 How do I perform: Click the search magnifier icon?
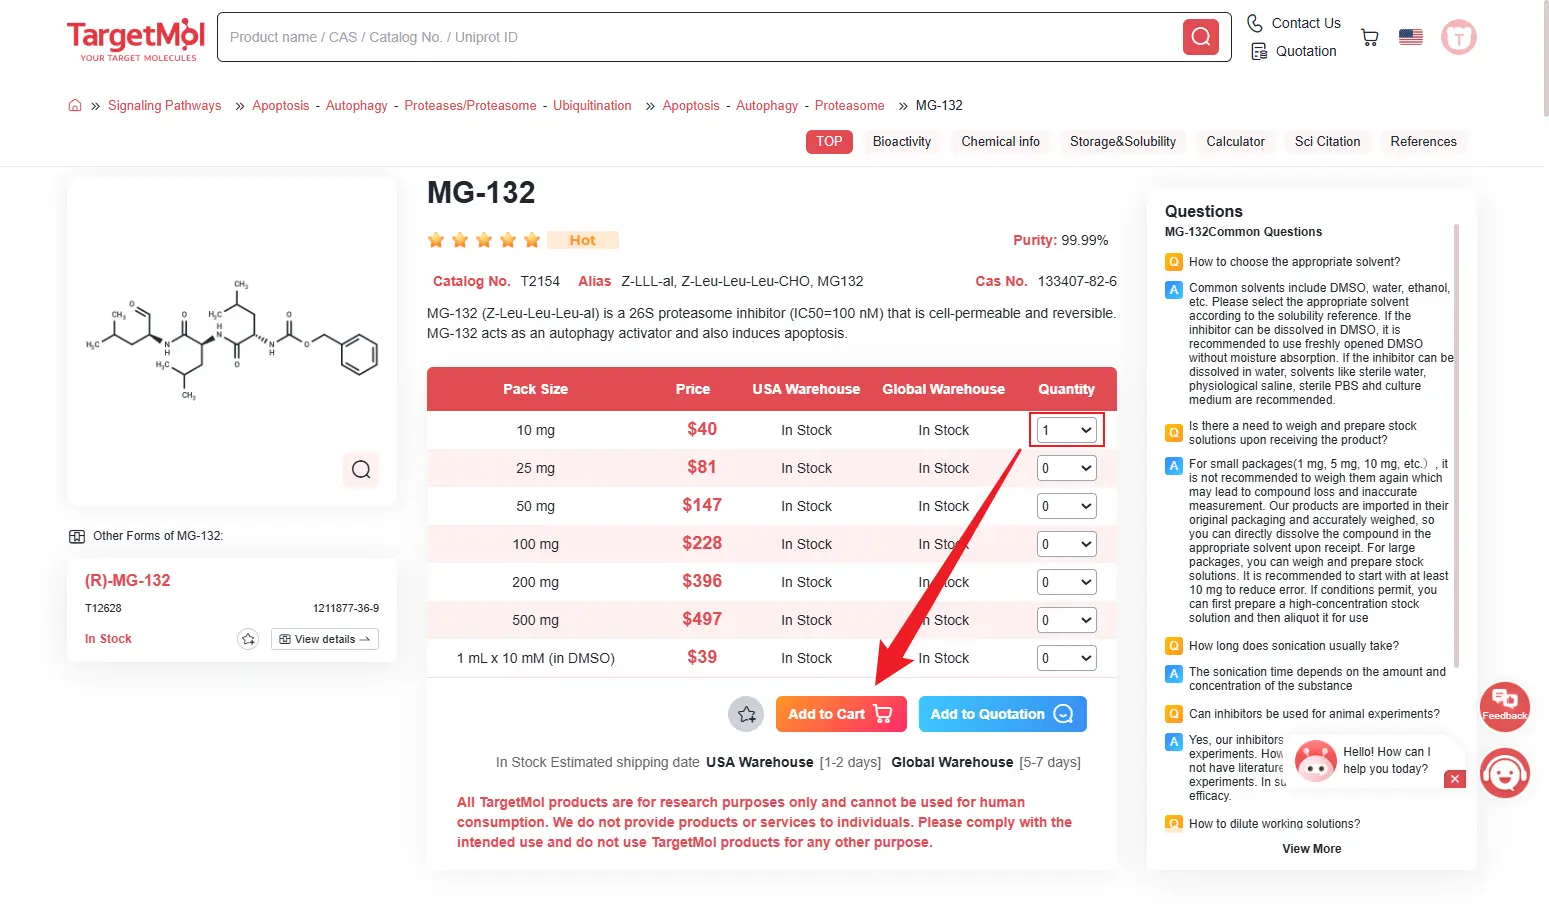coord(1200,36)
